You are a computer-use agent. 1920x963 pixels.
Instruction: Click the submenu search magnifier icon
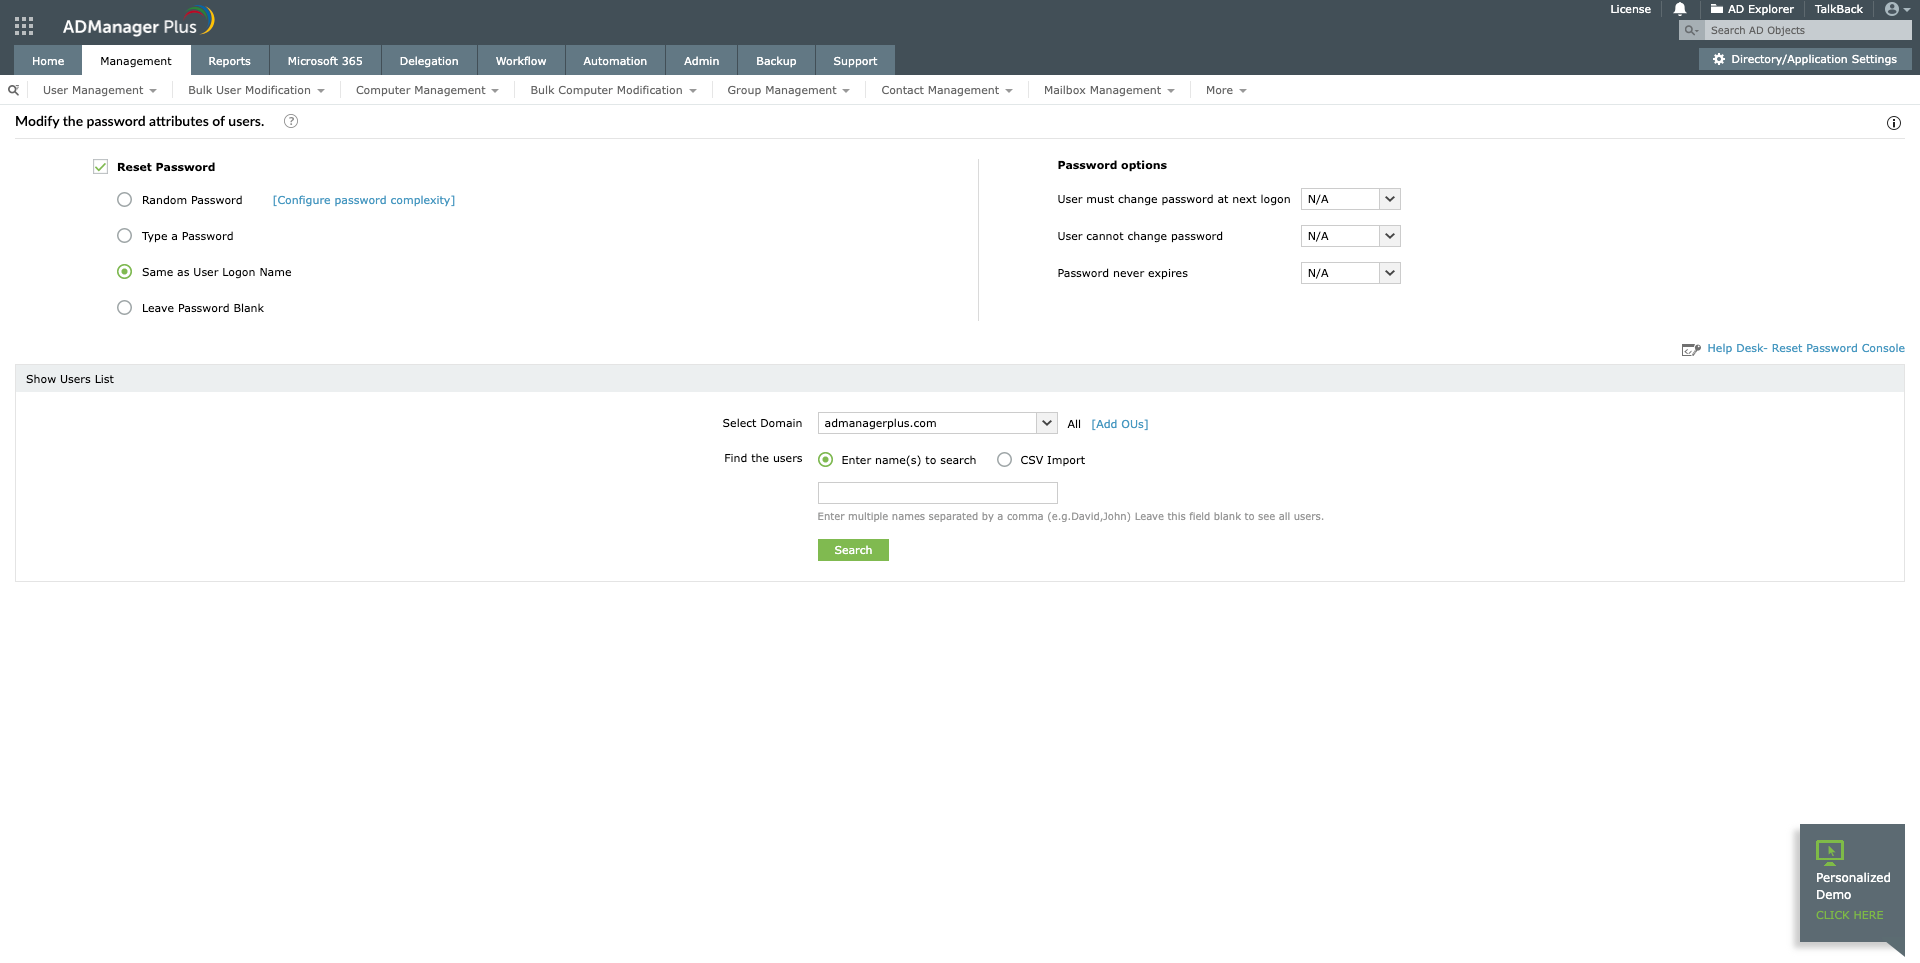tap(14, 90)
